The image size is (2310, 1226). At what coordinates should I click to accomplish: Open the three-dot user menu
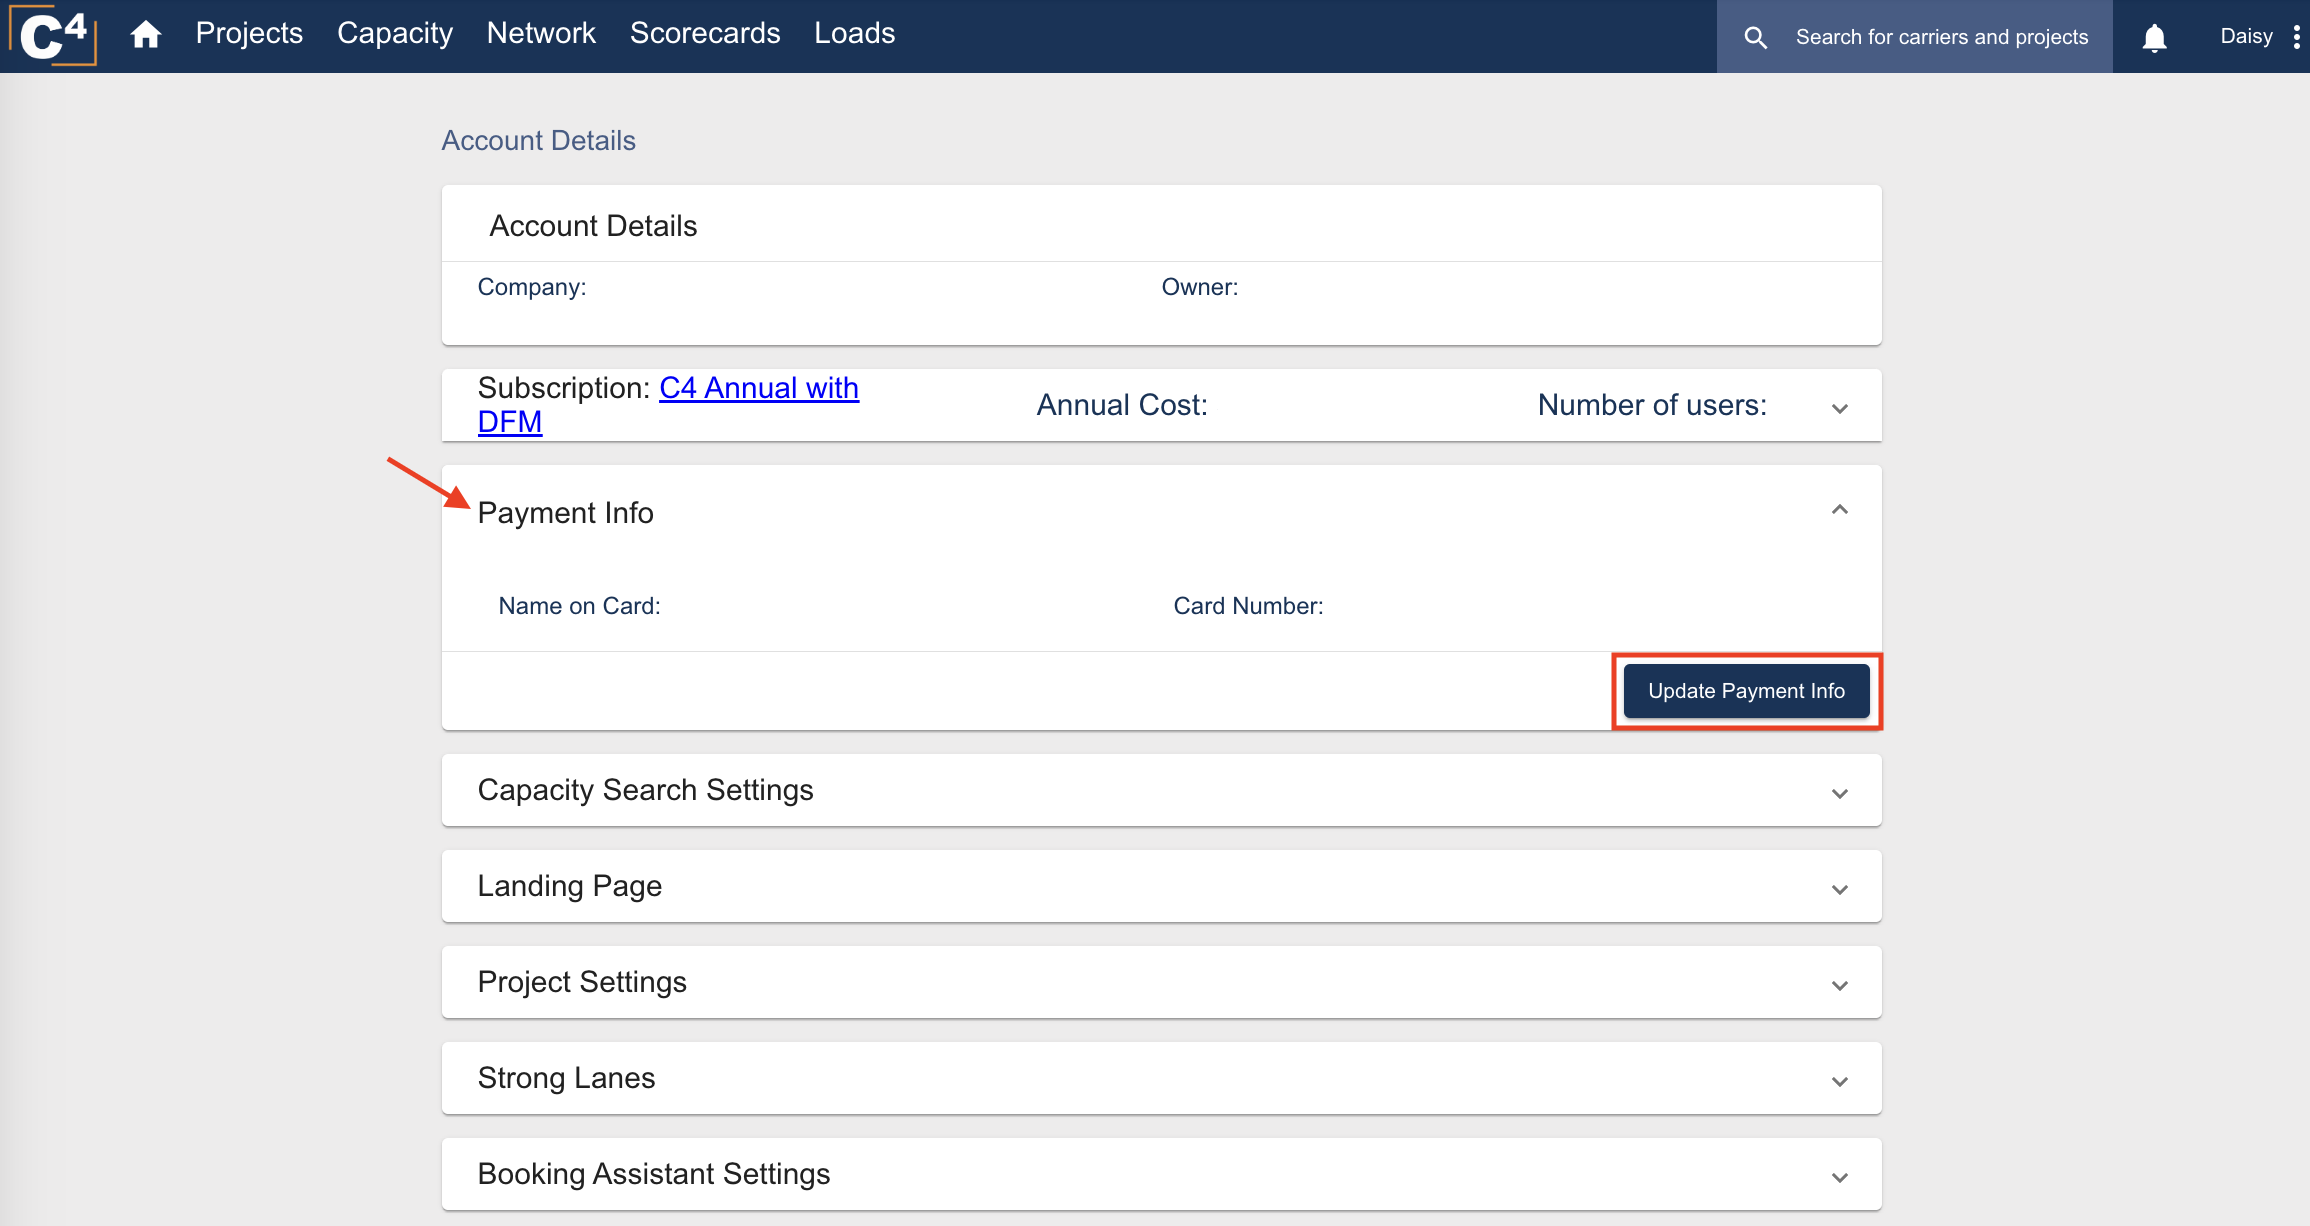coord(2296,37)
